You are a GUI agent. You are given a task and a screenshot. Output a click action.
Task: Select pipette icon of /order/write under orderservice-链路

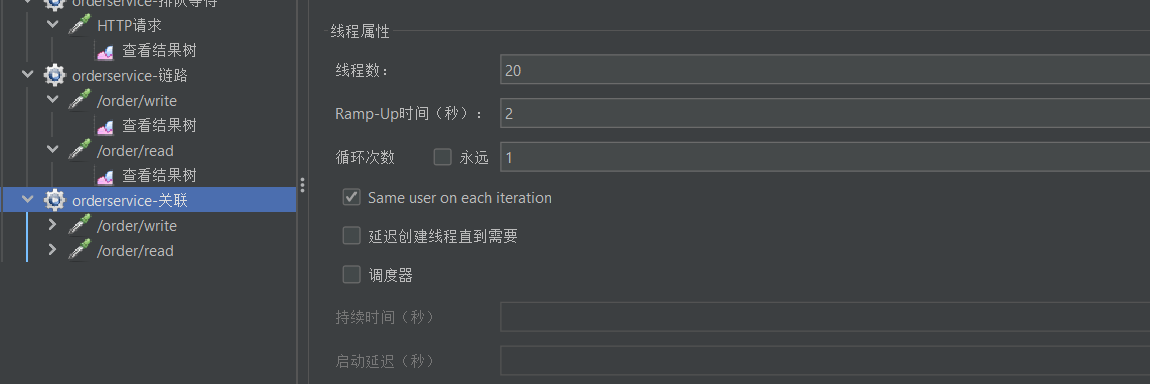[79, 100]
